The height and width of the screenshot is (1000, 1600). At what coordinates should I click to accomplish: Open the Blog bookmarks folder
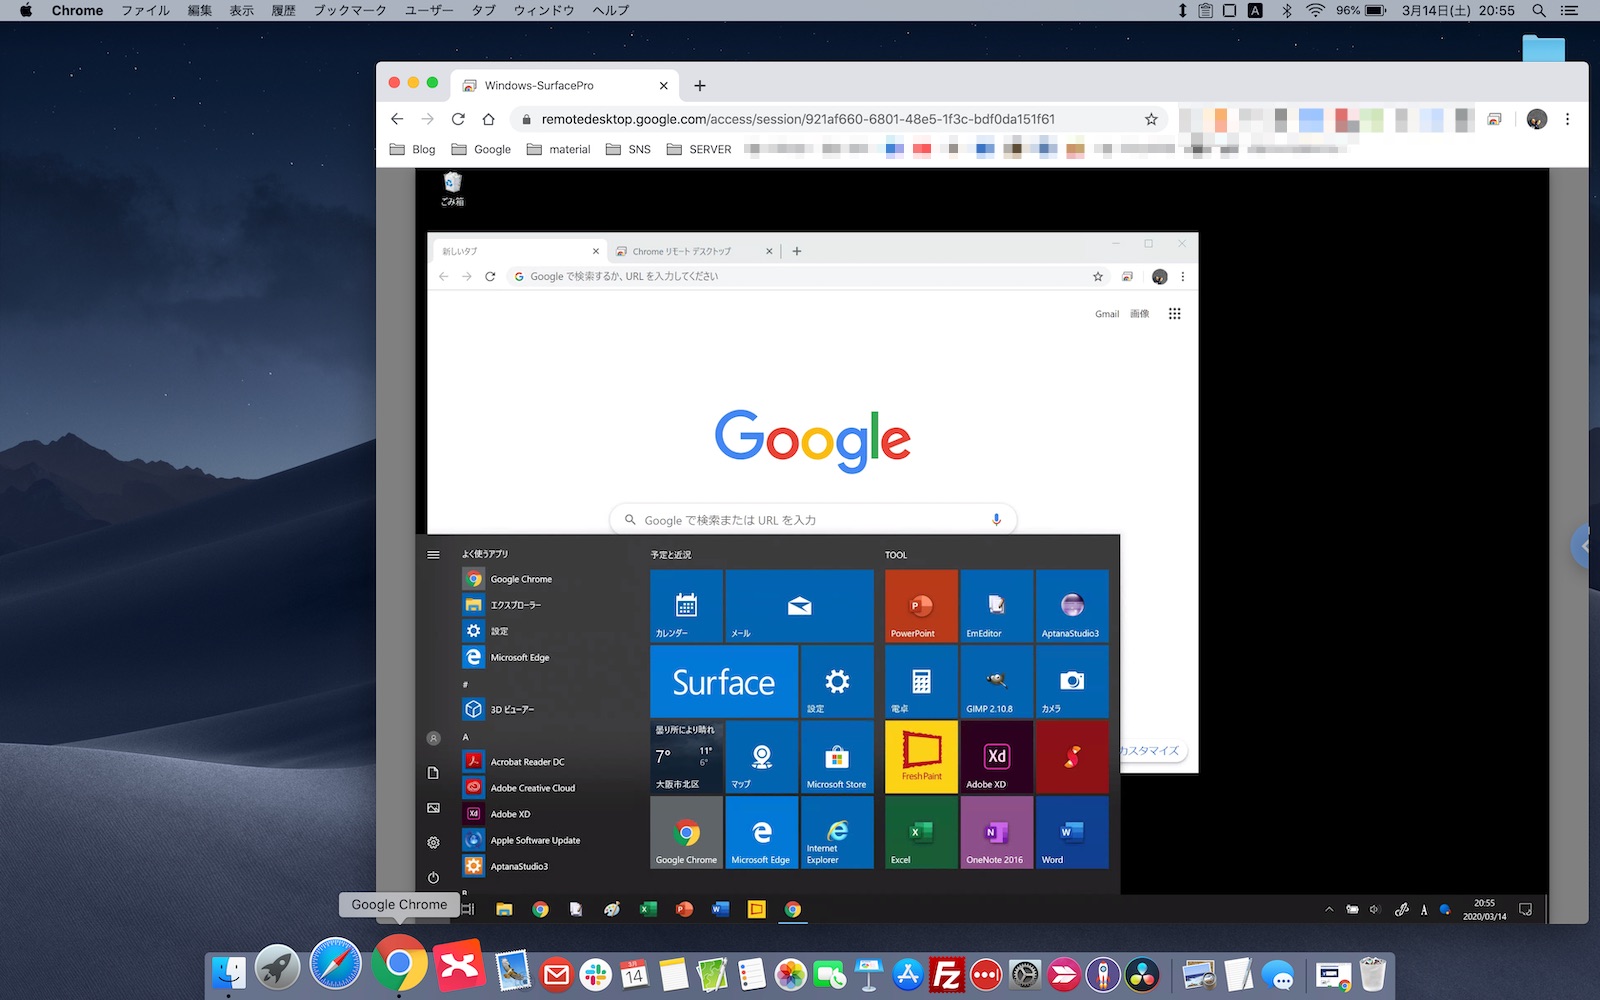coord(412,149)
